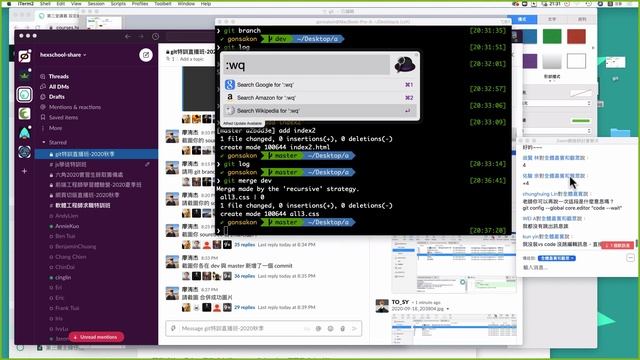640x360 pixels.
Task: Open recipient dropdown in Zoom chat
Action: 557,258
